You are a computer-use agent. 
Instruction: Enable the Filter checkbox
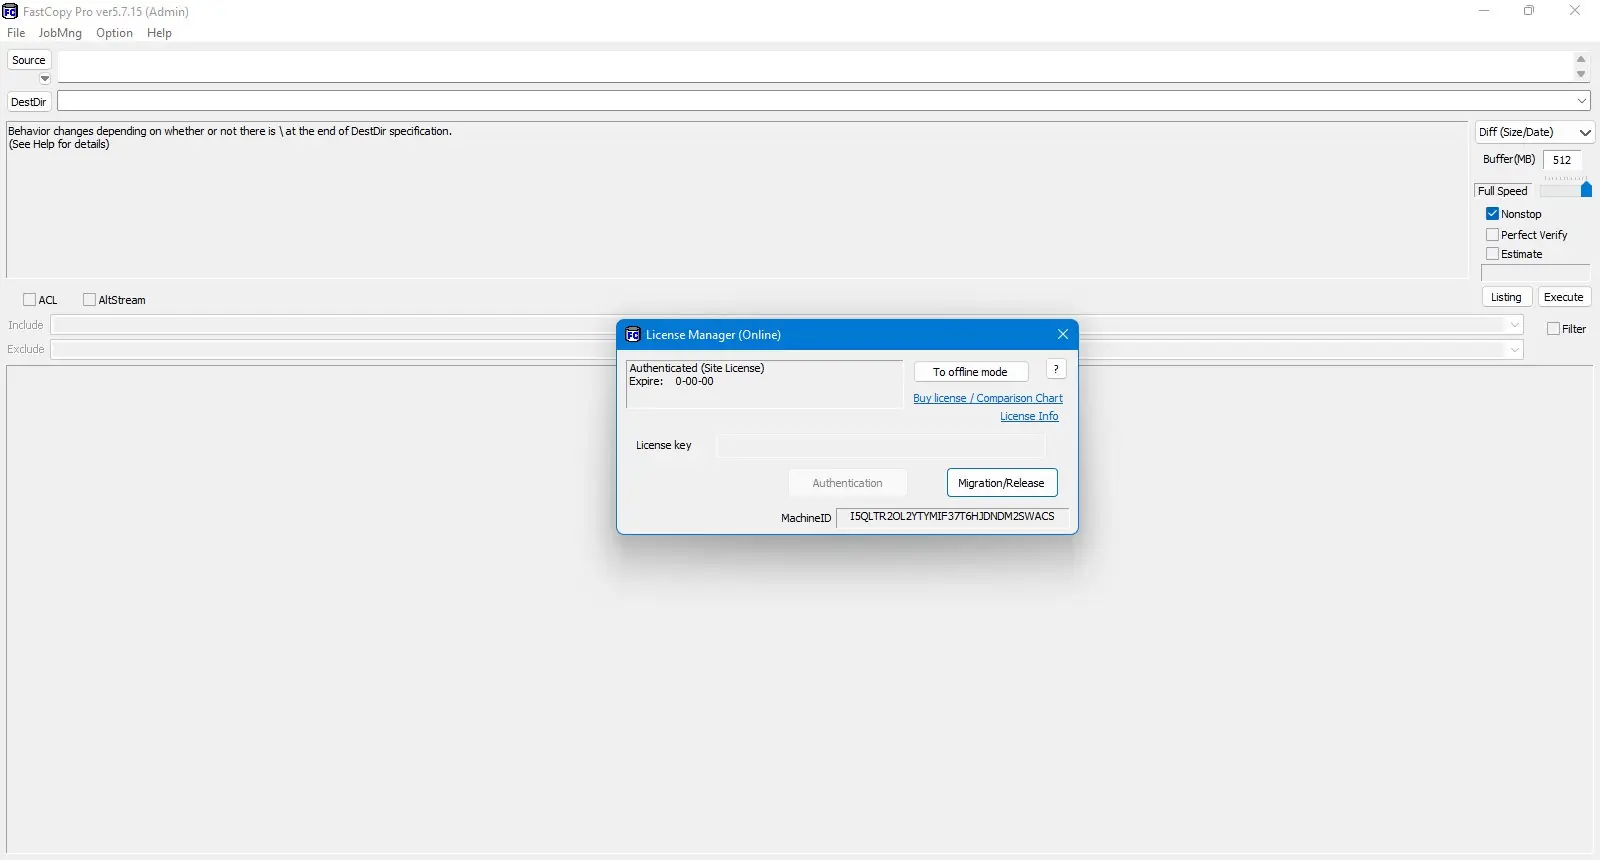[1554, 329]
